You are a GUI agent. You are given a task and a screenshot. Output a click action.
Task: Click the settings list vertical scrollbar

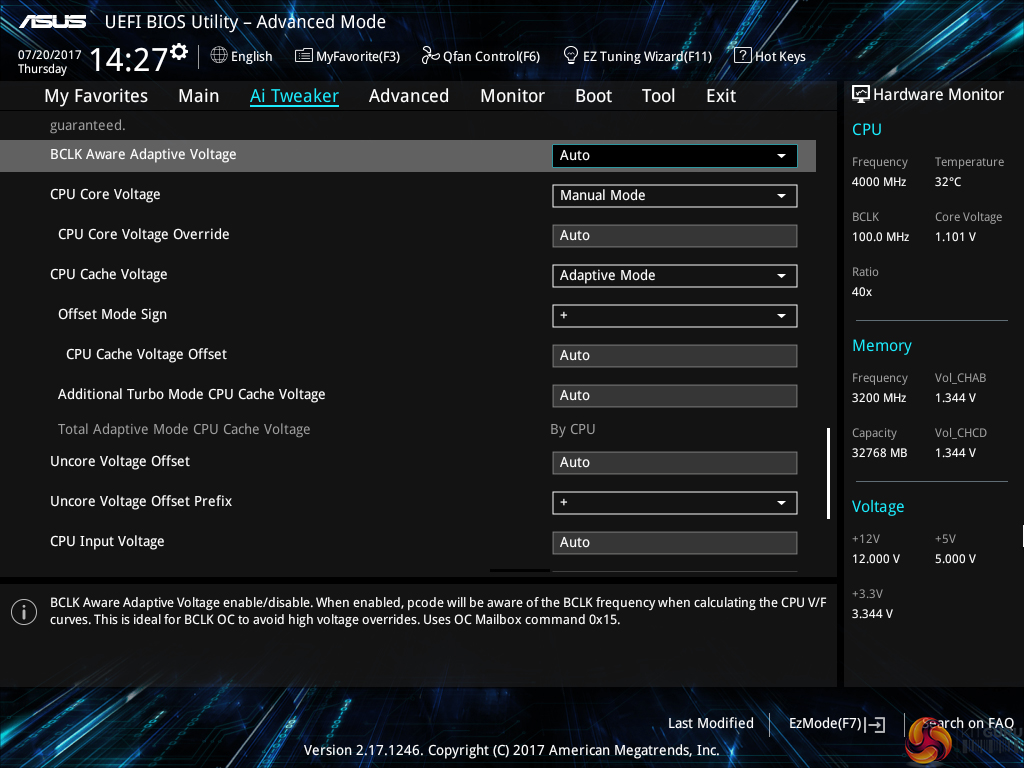[x=828, y=473]
